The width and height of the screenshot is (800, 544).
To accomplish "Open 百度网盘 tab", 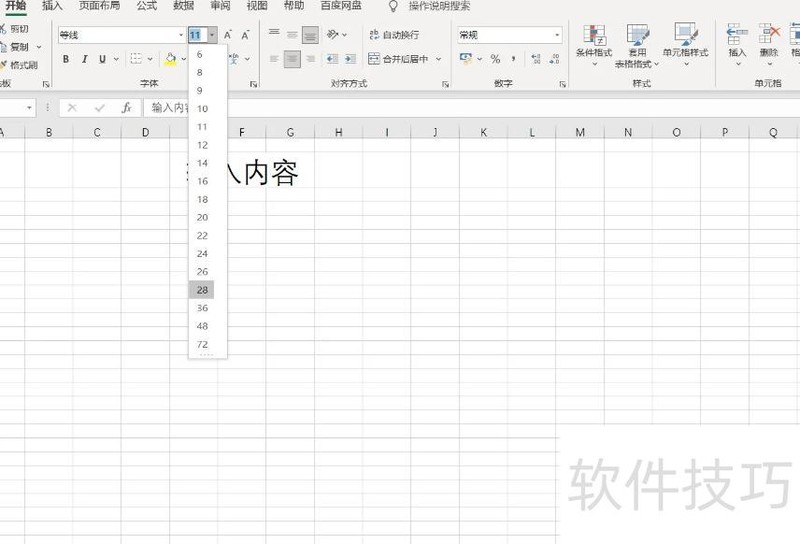I will [x=341, y=6].
